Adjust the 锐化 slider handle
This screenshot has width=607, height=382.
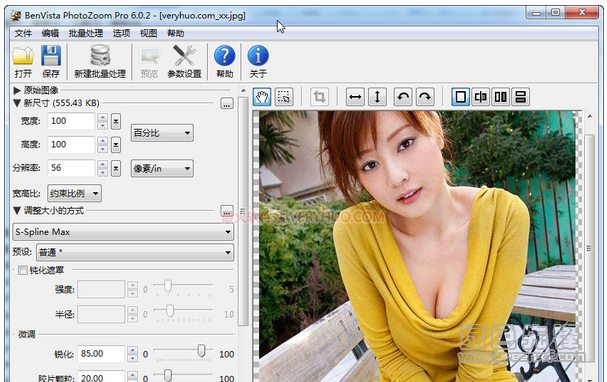201,351
